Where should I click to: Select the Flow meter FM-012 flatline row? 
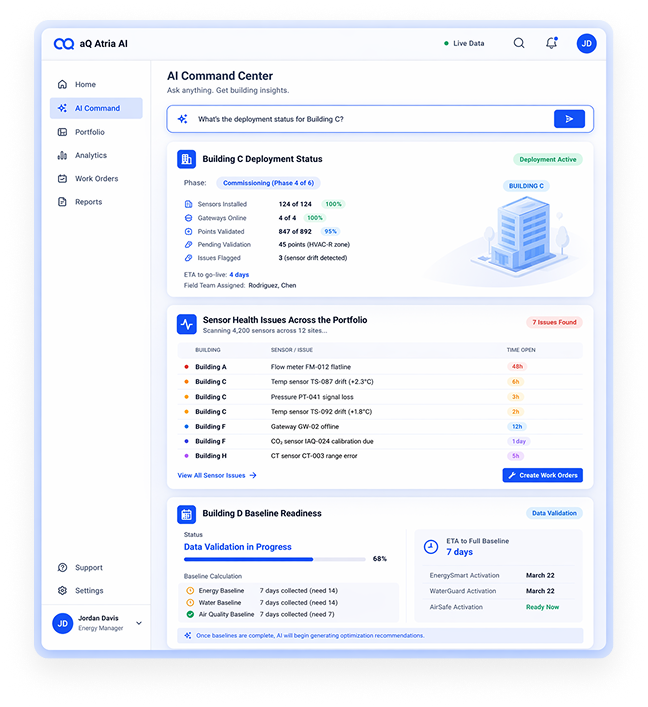tap(380, 367)
